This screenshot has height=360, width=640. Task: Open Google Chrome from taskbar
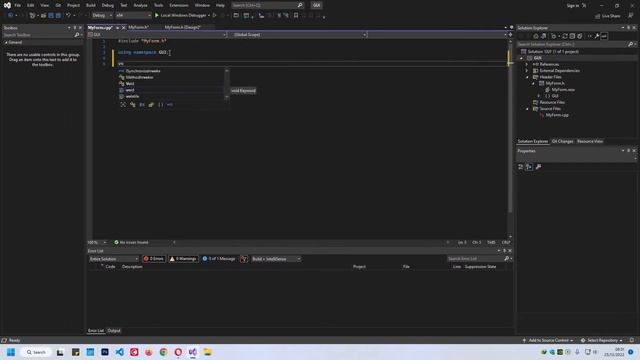point(163,352)
